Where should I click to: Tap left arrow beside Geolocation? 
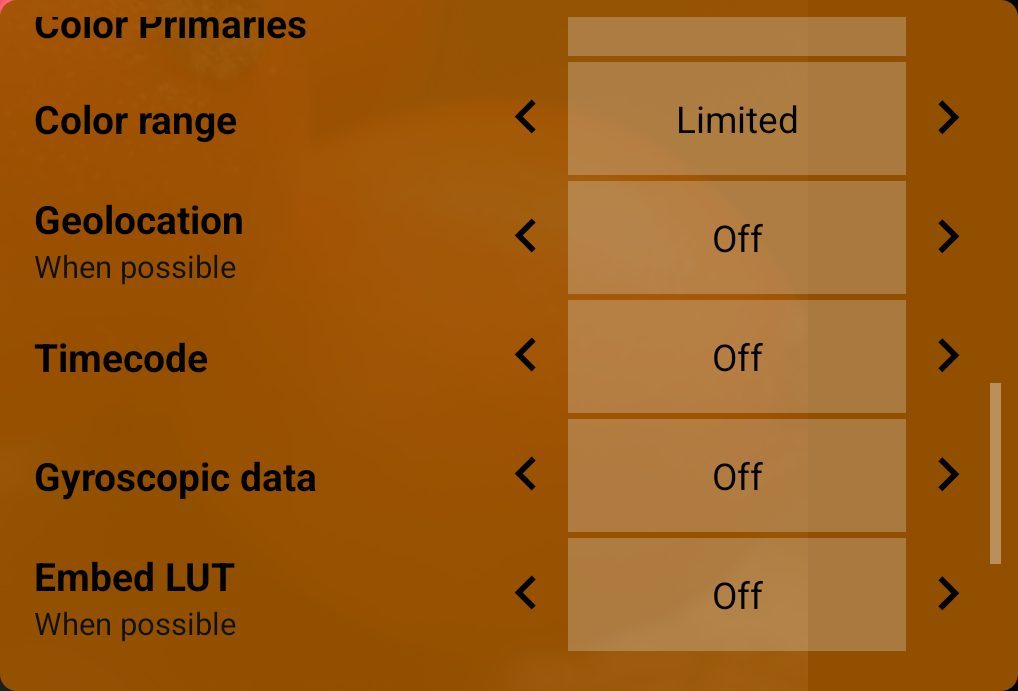526,236
